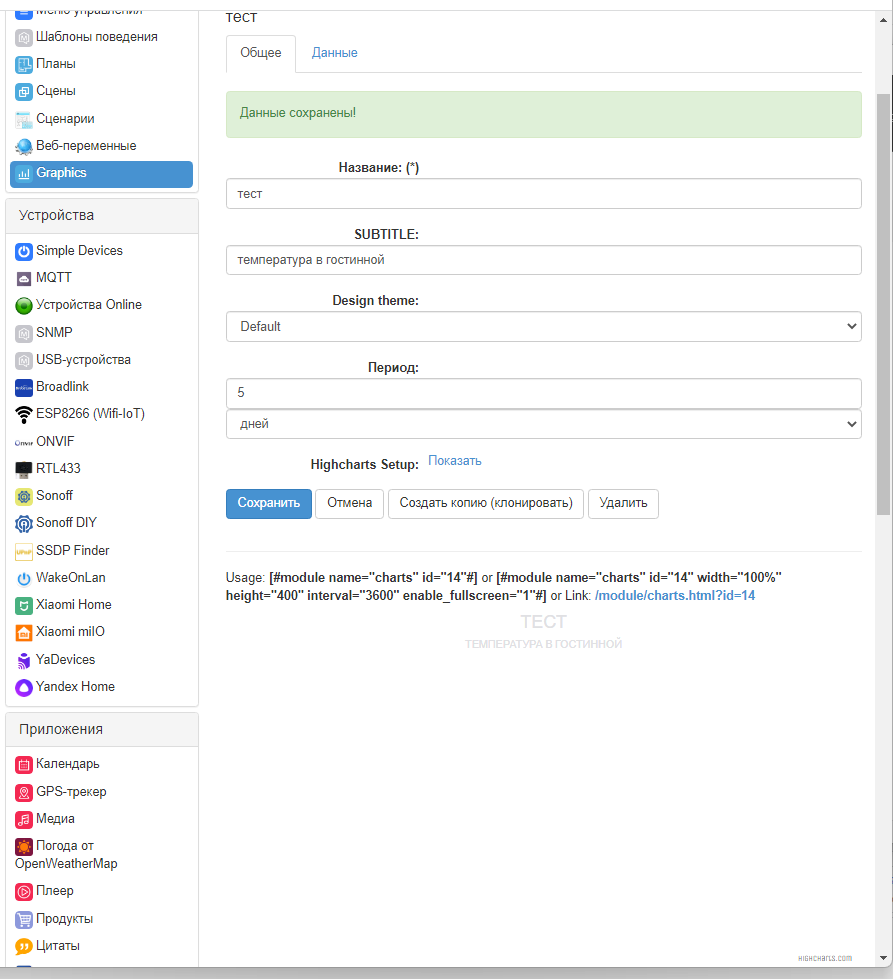Open the ESP8266 wifi icon
This screenshot has width=893, height=979.
(24, 415)
